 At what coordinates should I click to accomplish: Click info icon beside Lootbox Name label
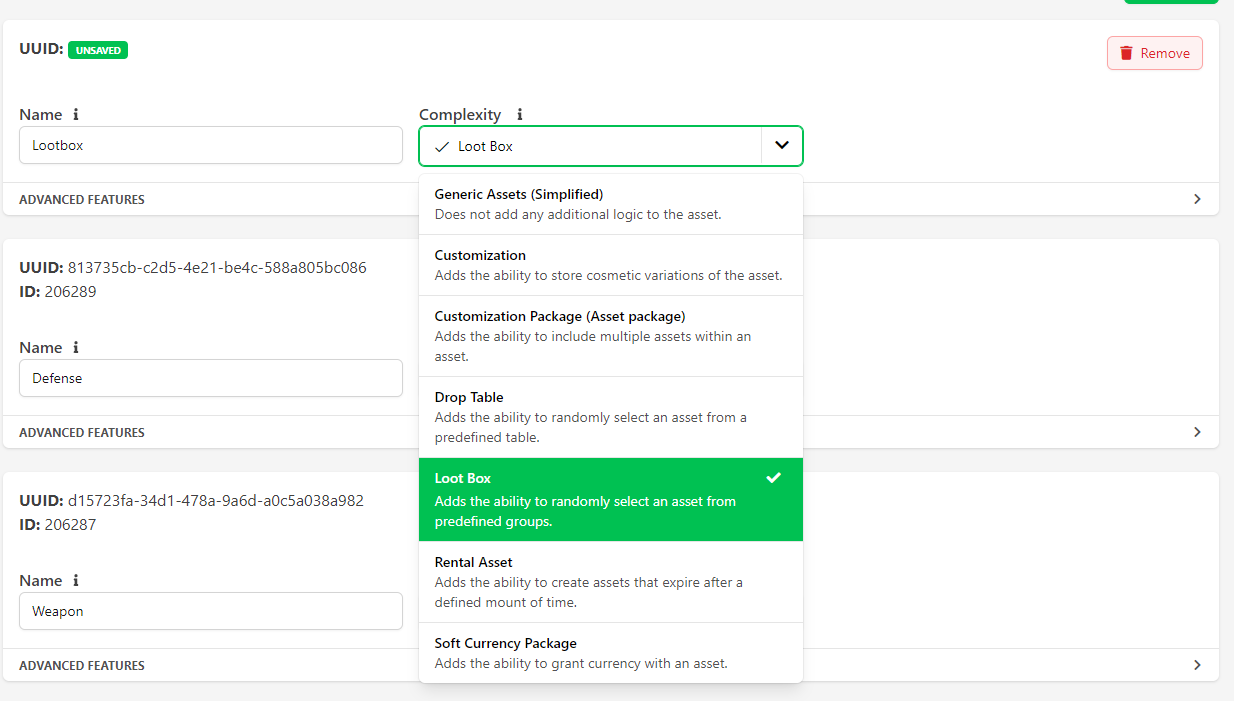point(76,115)
